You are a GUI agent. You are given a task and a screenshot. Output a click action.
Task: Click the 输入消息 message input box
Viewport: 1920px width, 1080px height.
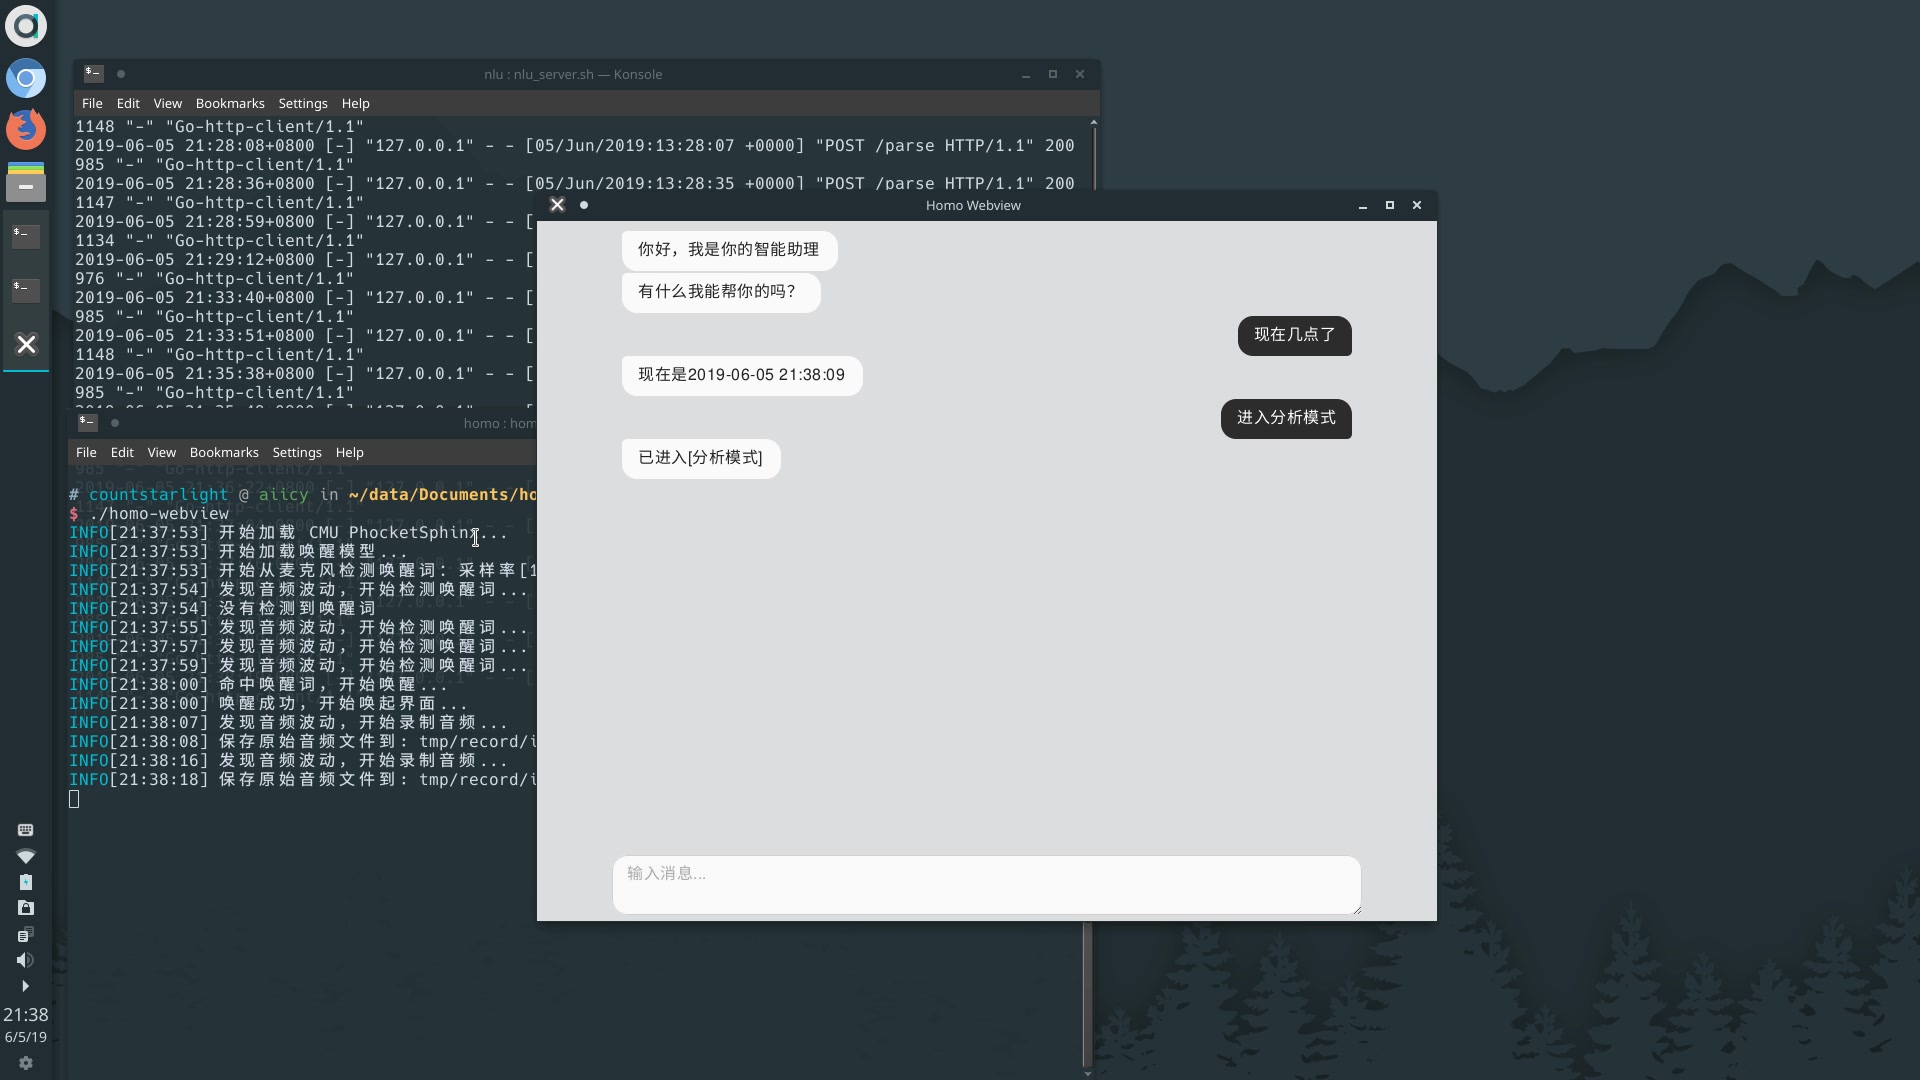coord(986,884)
